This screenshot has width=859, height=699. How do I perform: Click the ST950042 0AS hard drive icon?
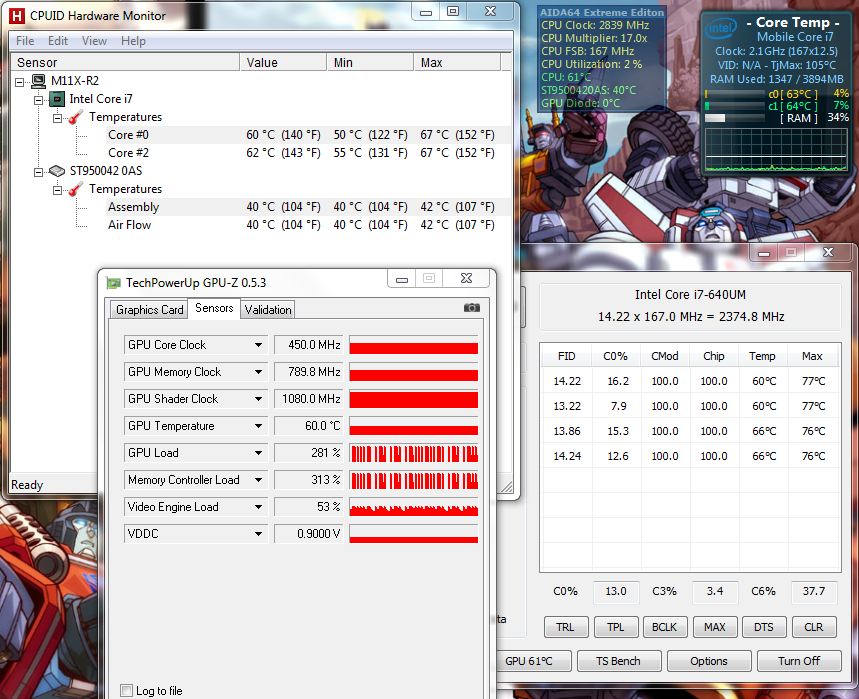point(57,171)
